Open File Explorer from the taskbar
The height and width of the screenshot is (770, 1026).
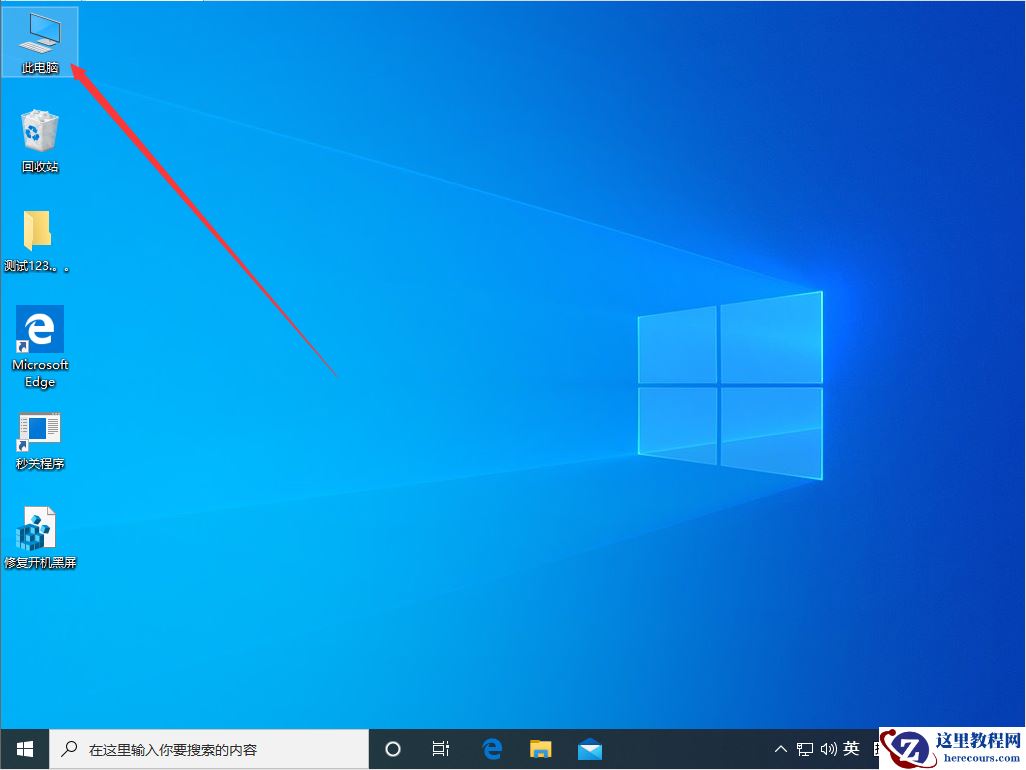click(x=540, y=748)
